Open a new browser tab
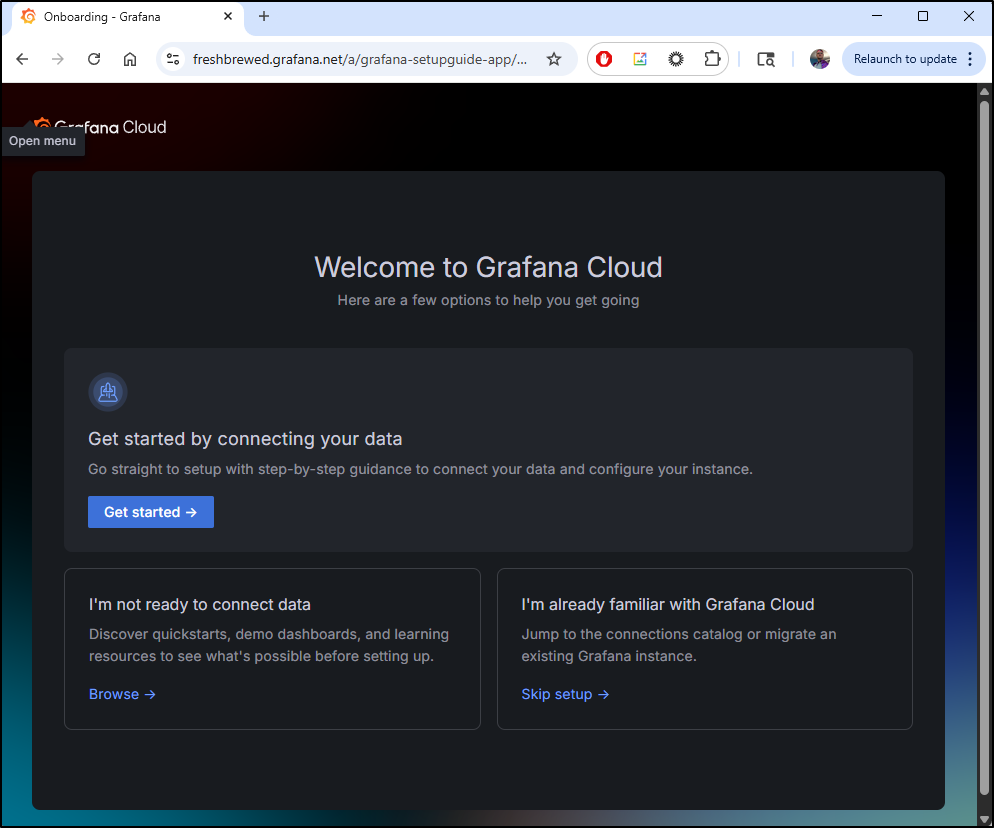Screen dimensions: 994x828 coord(264,16)
